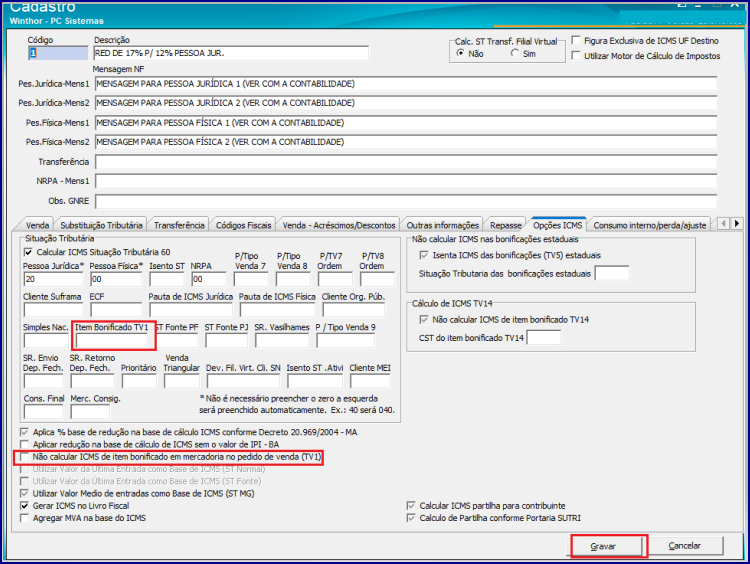Image resolution: width=750 pixels, height=564 pixels.
Task: Click the Item Bonificado TV1 field
Action: (112, 340)
